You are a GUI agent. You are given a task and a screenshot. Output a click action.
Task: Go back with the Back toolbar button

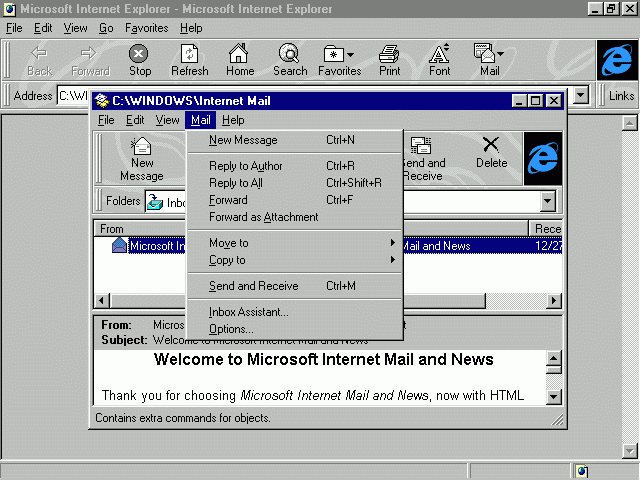pyautogui.click(x=40, y=60)
